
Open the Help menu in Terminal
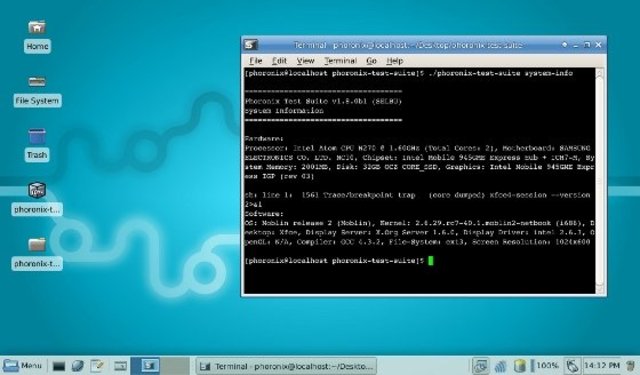pyautogui.click(x=395, y=61)
